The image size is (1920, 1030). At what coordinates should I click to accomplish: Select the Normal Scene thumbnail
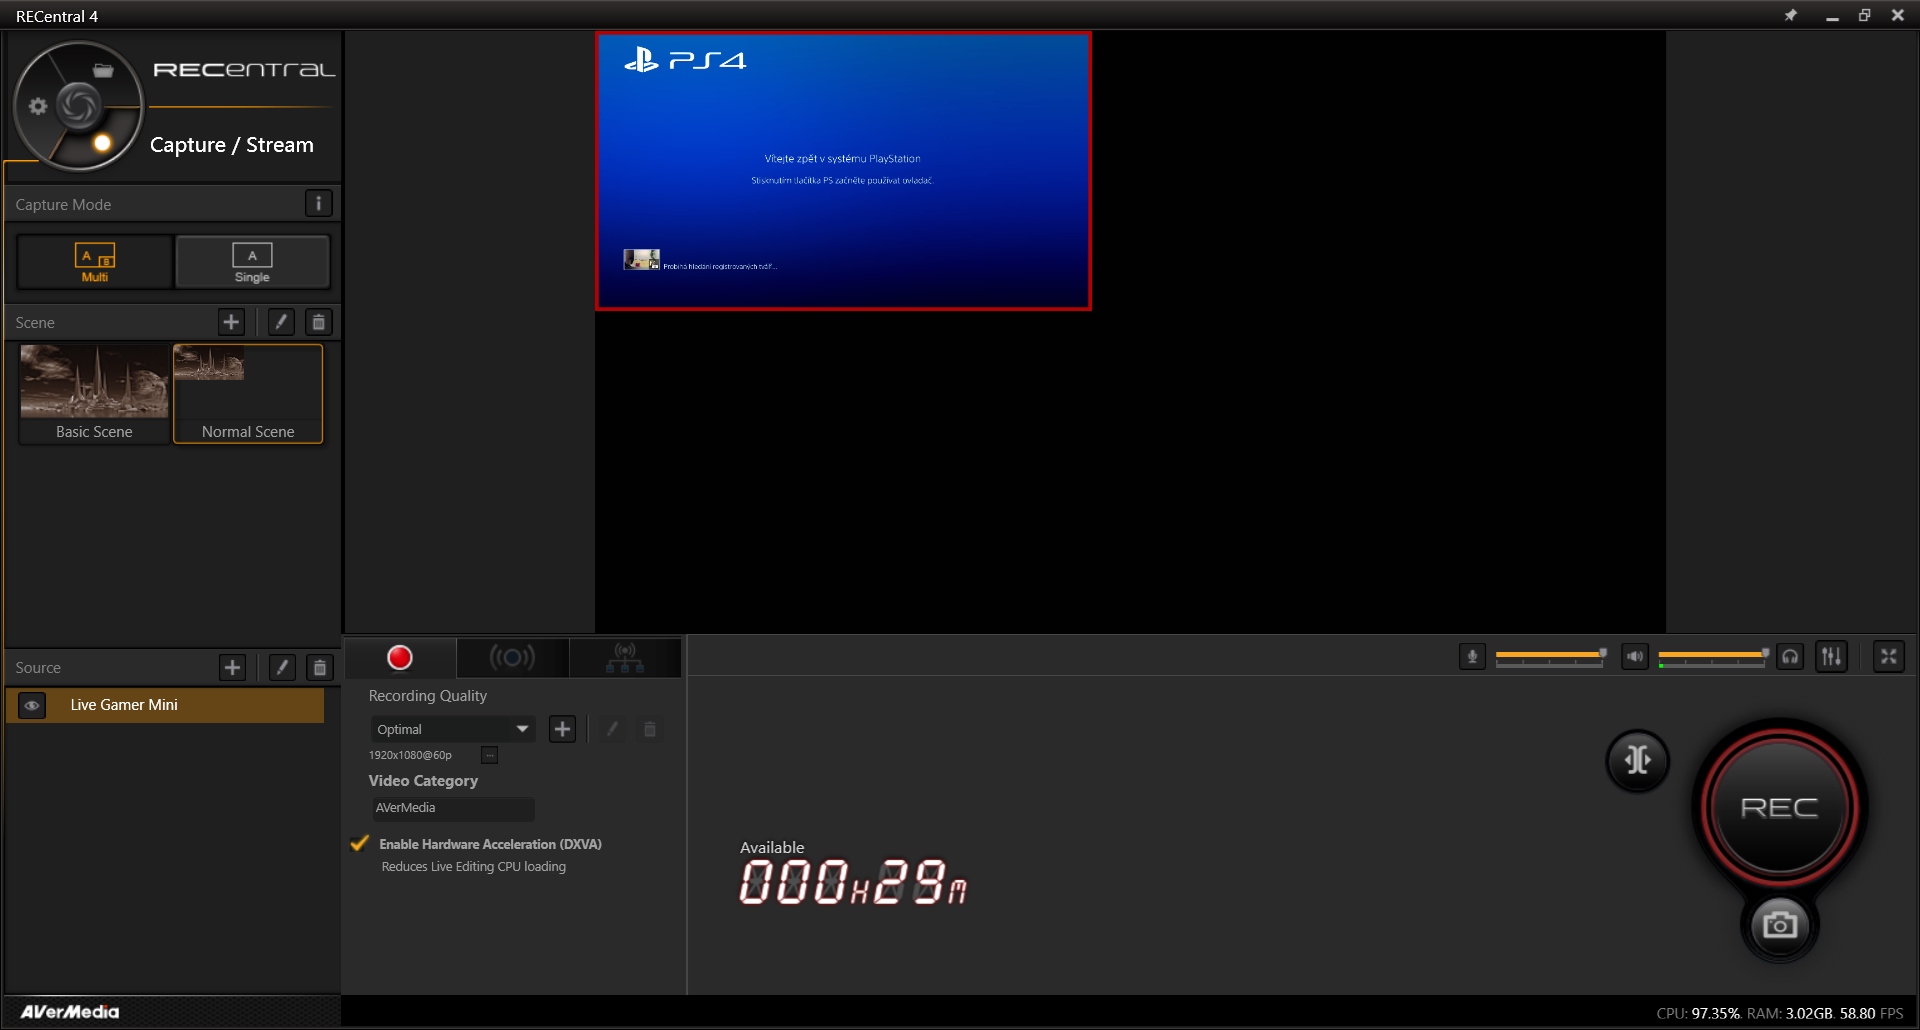pos(248,393)
